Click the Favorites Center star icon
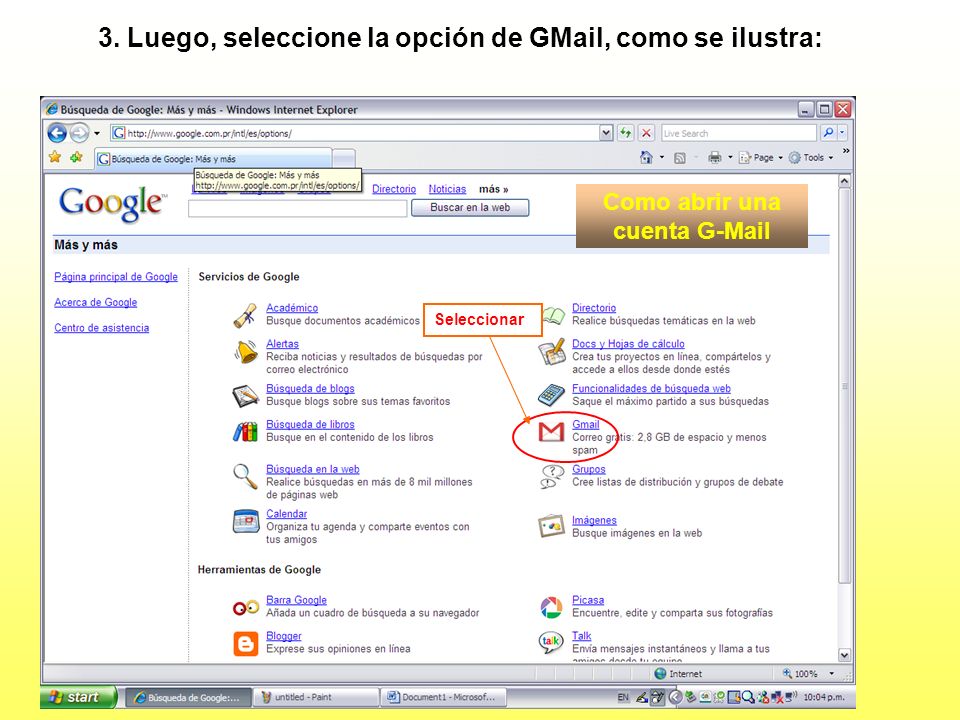The width and height of the screenshot is (960, 720). coord(55,157)
